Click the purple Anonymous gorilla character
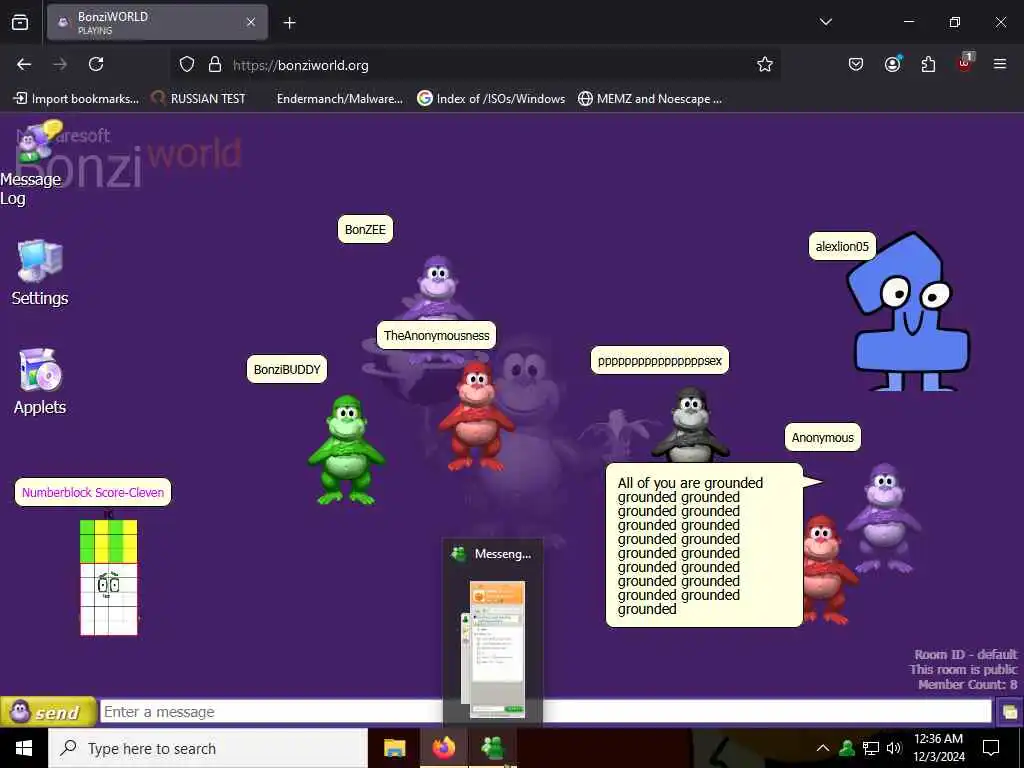The height and width of the screenshot is (768, 1024). (884, 517)
